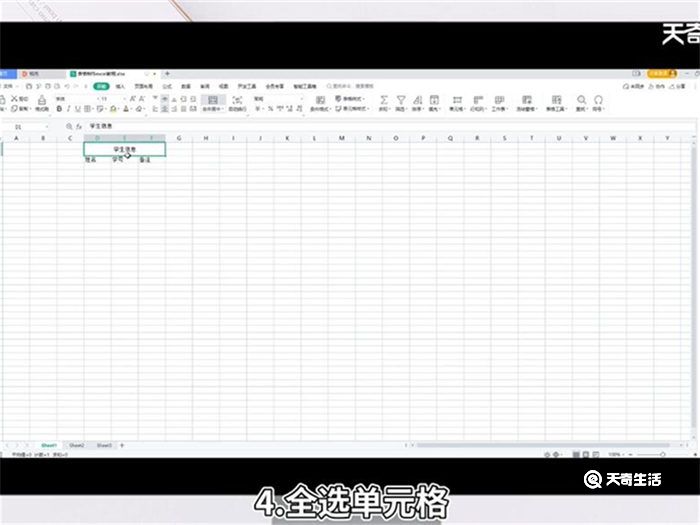700x525 pixels.
Task: Click the merge and center icon
Action: (x=212, y=100)
